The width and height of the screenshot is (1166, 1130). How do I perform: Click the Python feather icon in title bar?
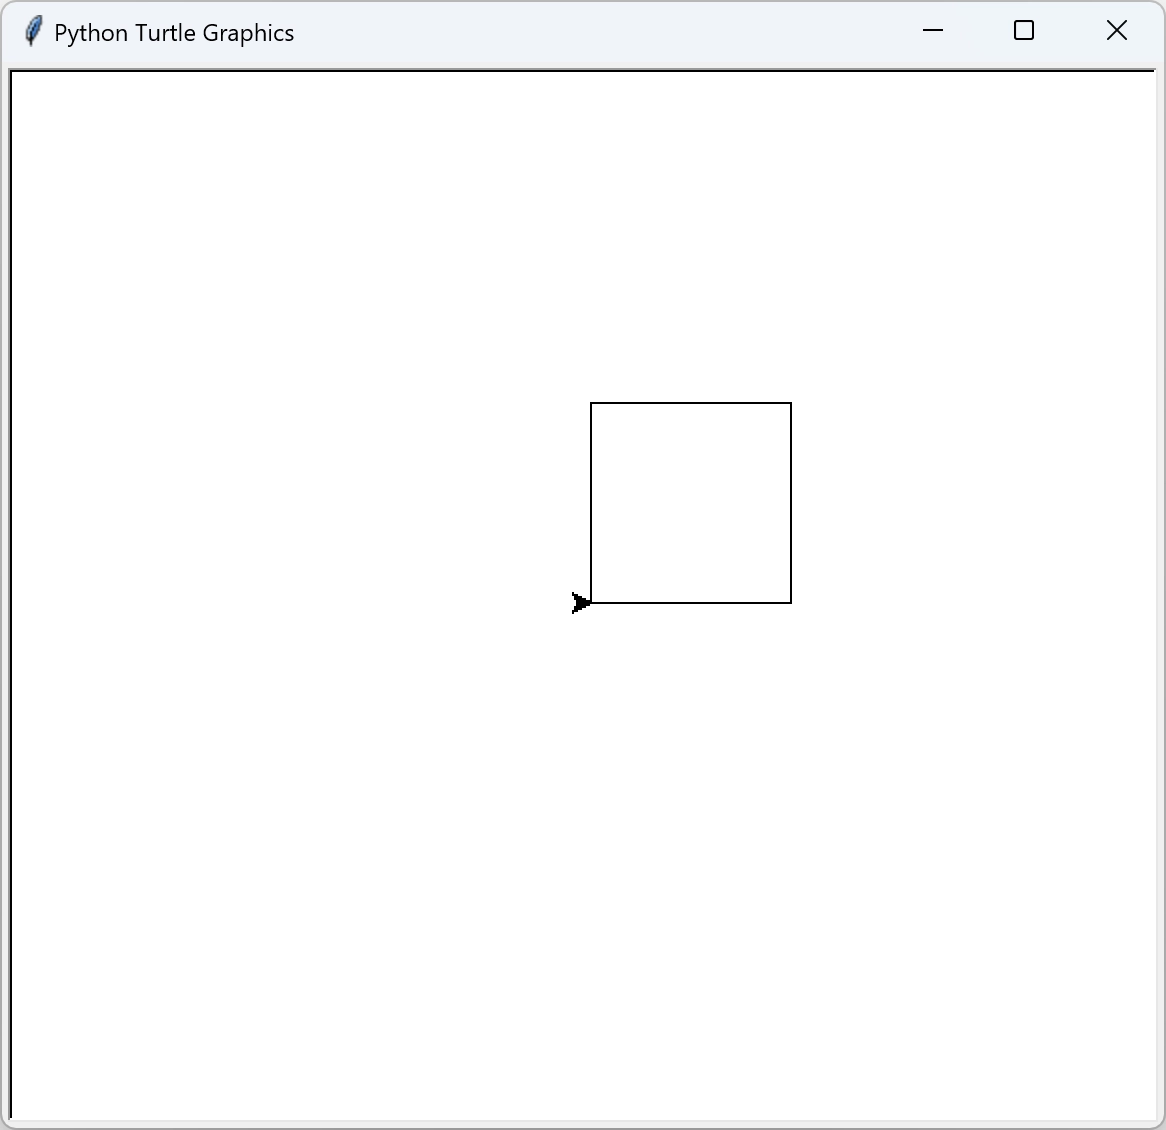[33, 31]
